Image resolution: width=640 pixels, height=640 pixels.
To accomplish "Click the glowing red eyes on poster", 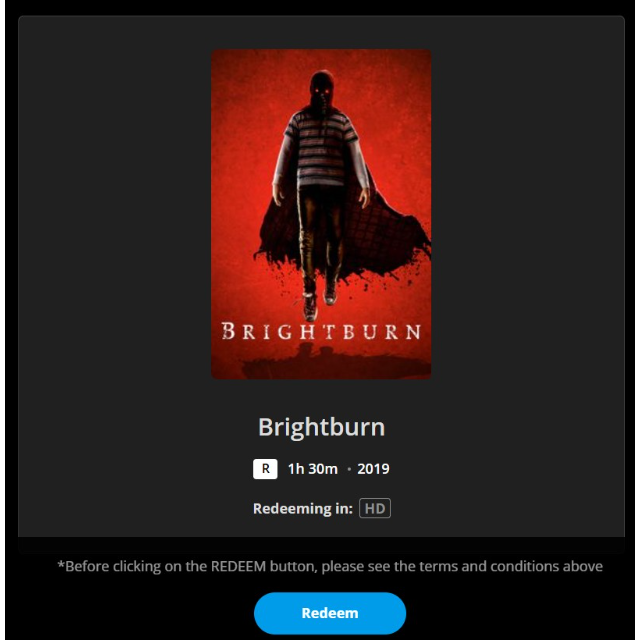I will point(321,90).
